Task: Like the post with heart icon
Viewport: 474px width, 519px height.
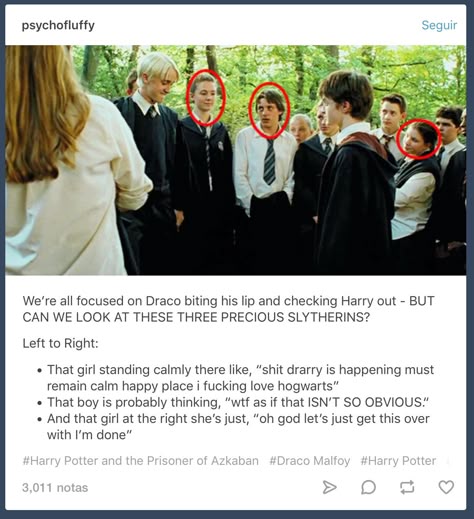Action: pyautogui.click(x=446, y=487)
